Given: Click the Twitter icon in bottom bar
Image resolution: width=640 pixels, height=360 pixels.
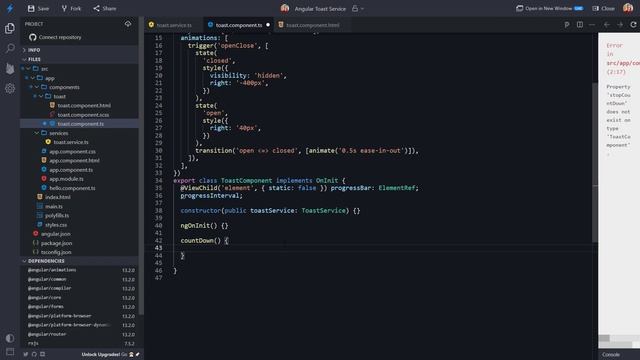Looking at the screenshot, I should tap(26, 354).
